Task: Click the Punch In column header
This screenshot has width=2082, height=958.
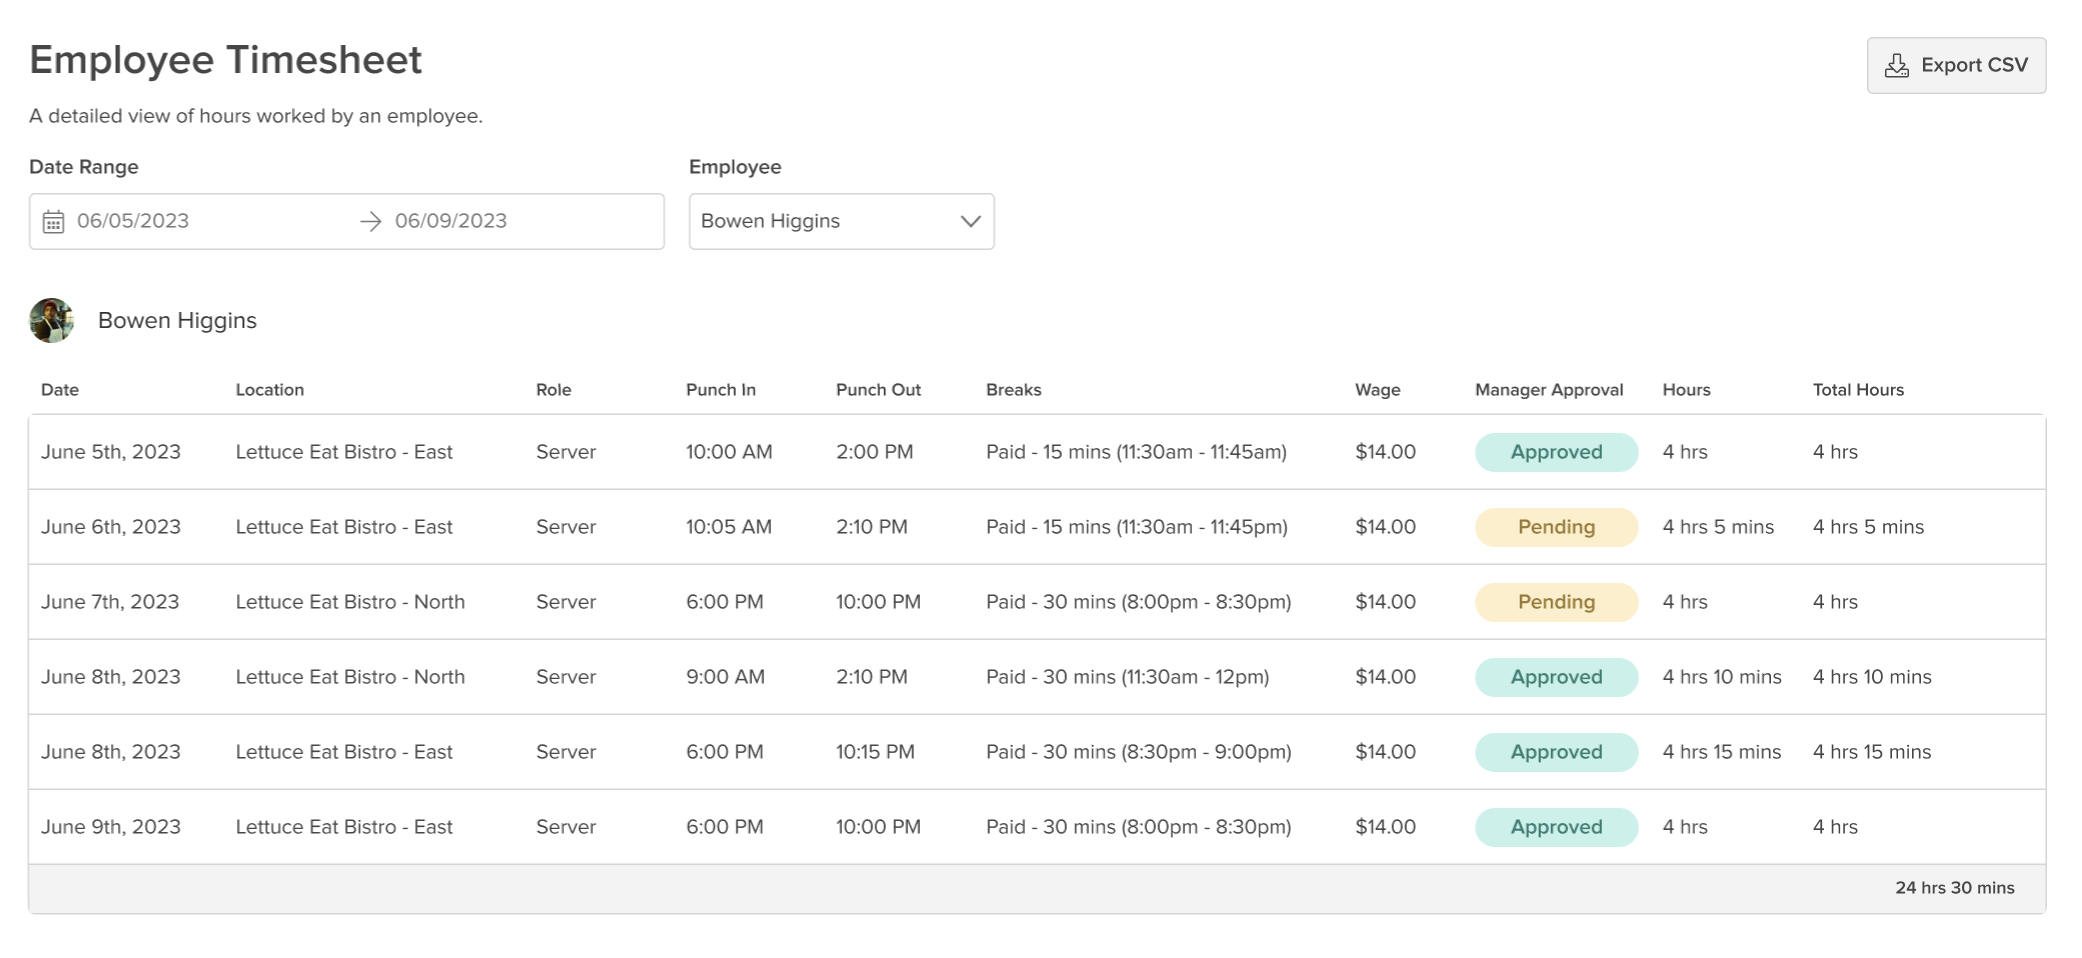Action: 720,390
